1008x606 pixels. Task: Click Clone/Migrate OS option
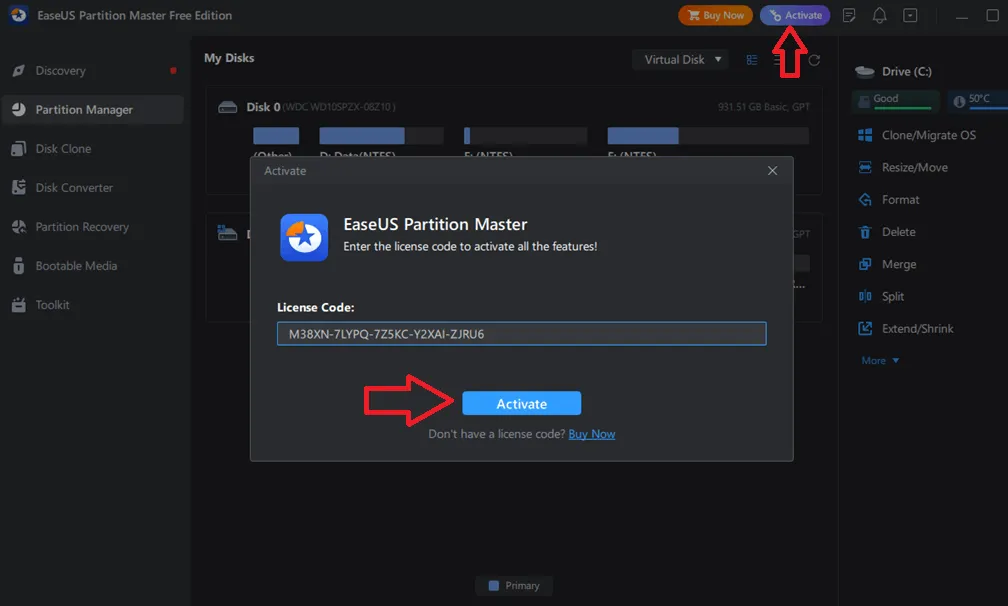point(928,136)
